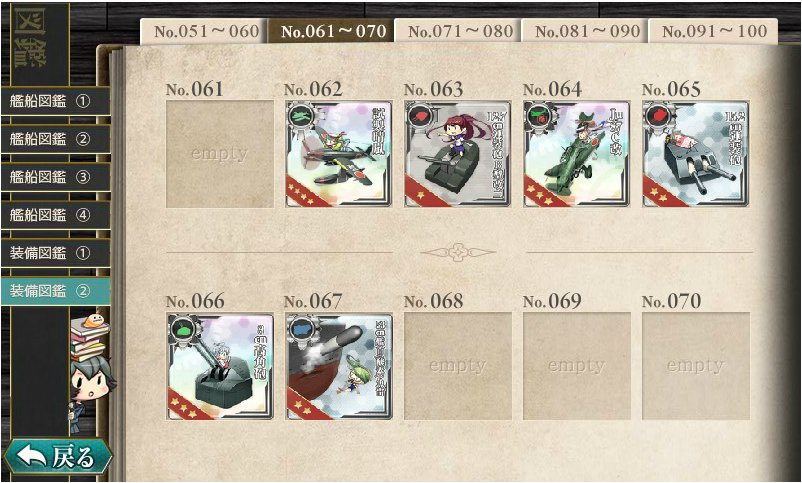Click the red gun icon on card No.065
This screenshot has height=483, width=802.
click(x=658, y=117)
